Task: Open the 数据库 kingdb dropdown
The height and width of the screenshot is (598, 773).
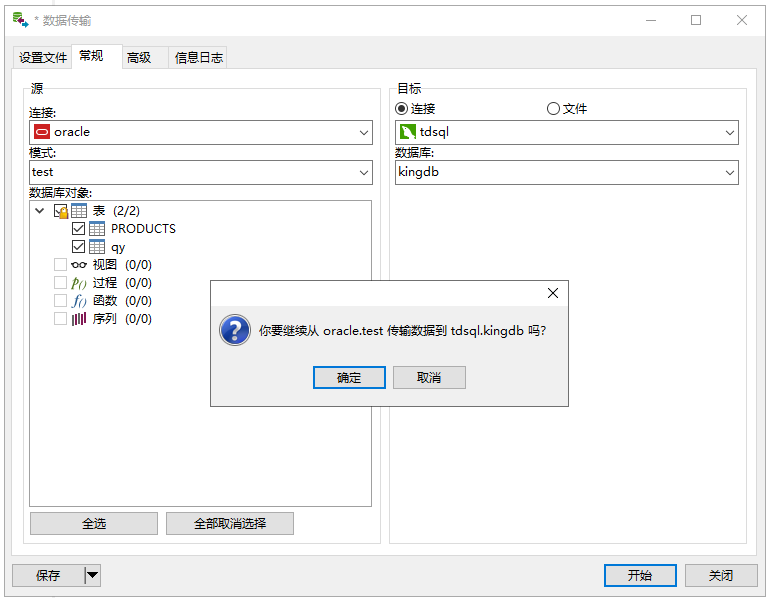Action: coord(730,173)
